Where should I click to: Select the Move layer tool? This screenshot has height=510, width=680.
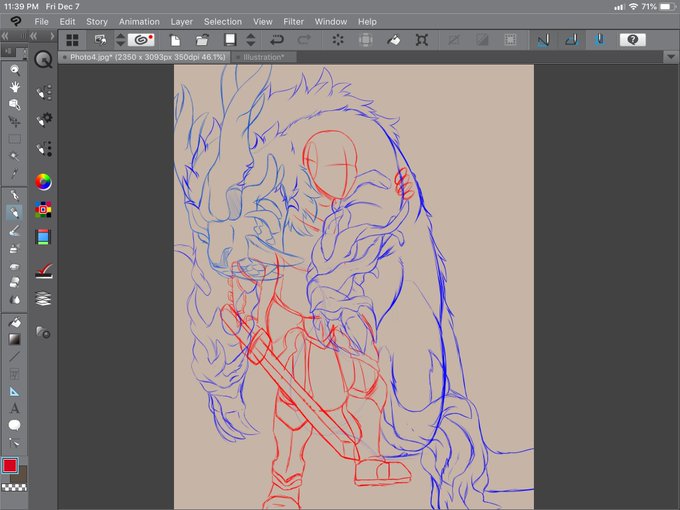tap(14, 122)
